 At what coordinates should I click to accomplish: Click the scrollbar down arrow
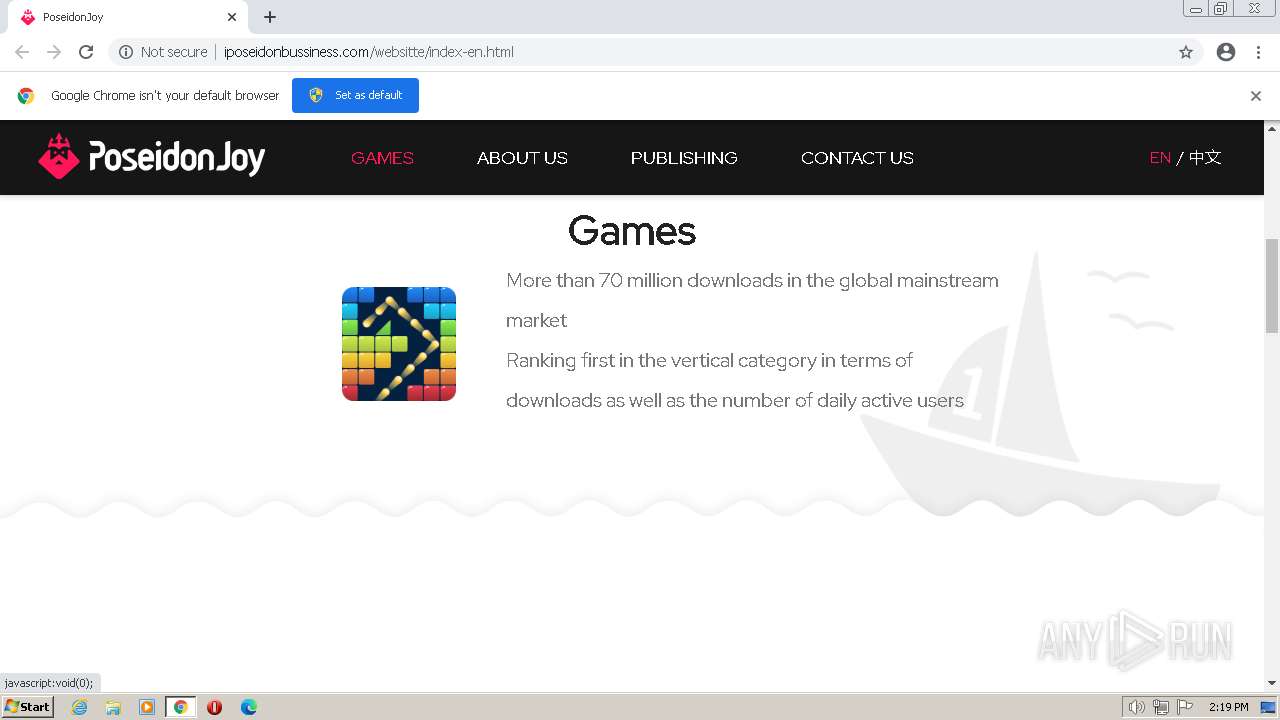point(1272,683)
